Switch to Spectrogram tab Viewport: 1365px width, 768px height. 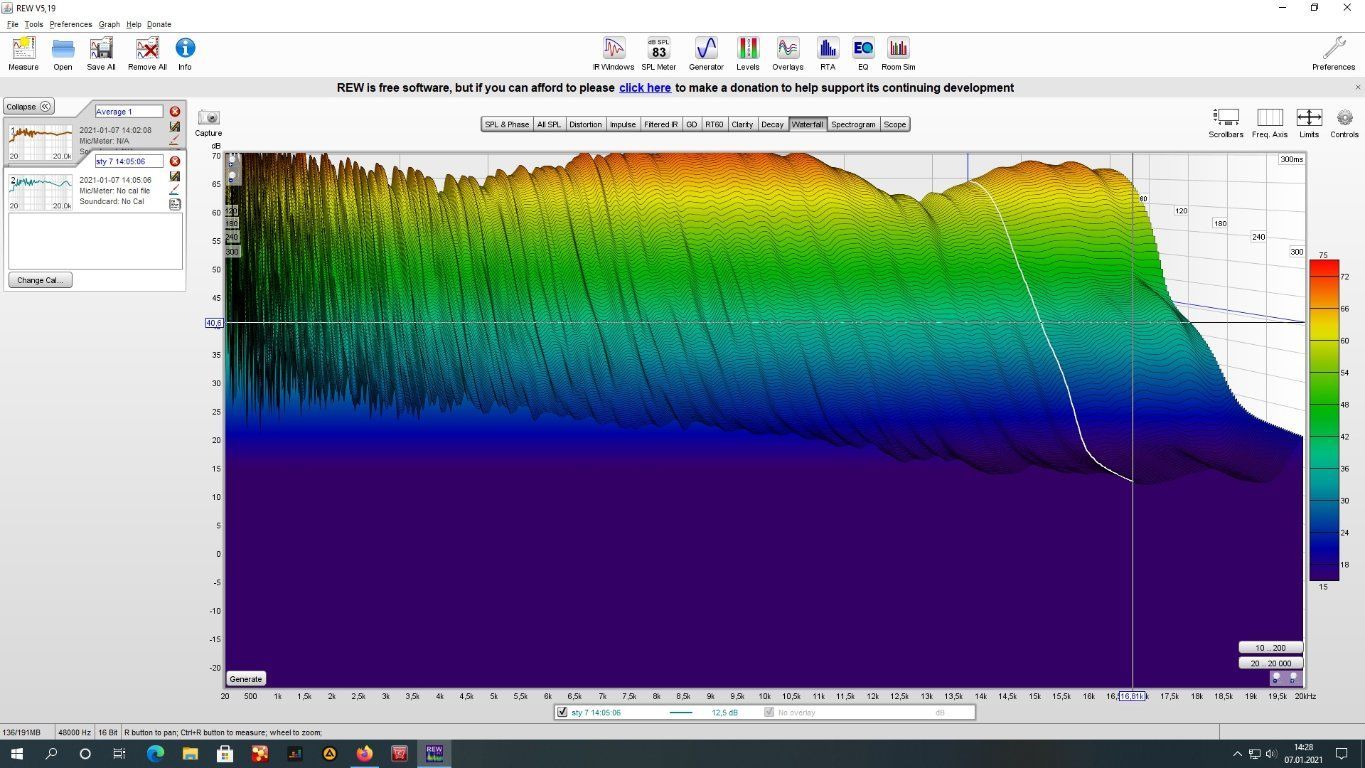pyautogui.click(x=853, y=125)
